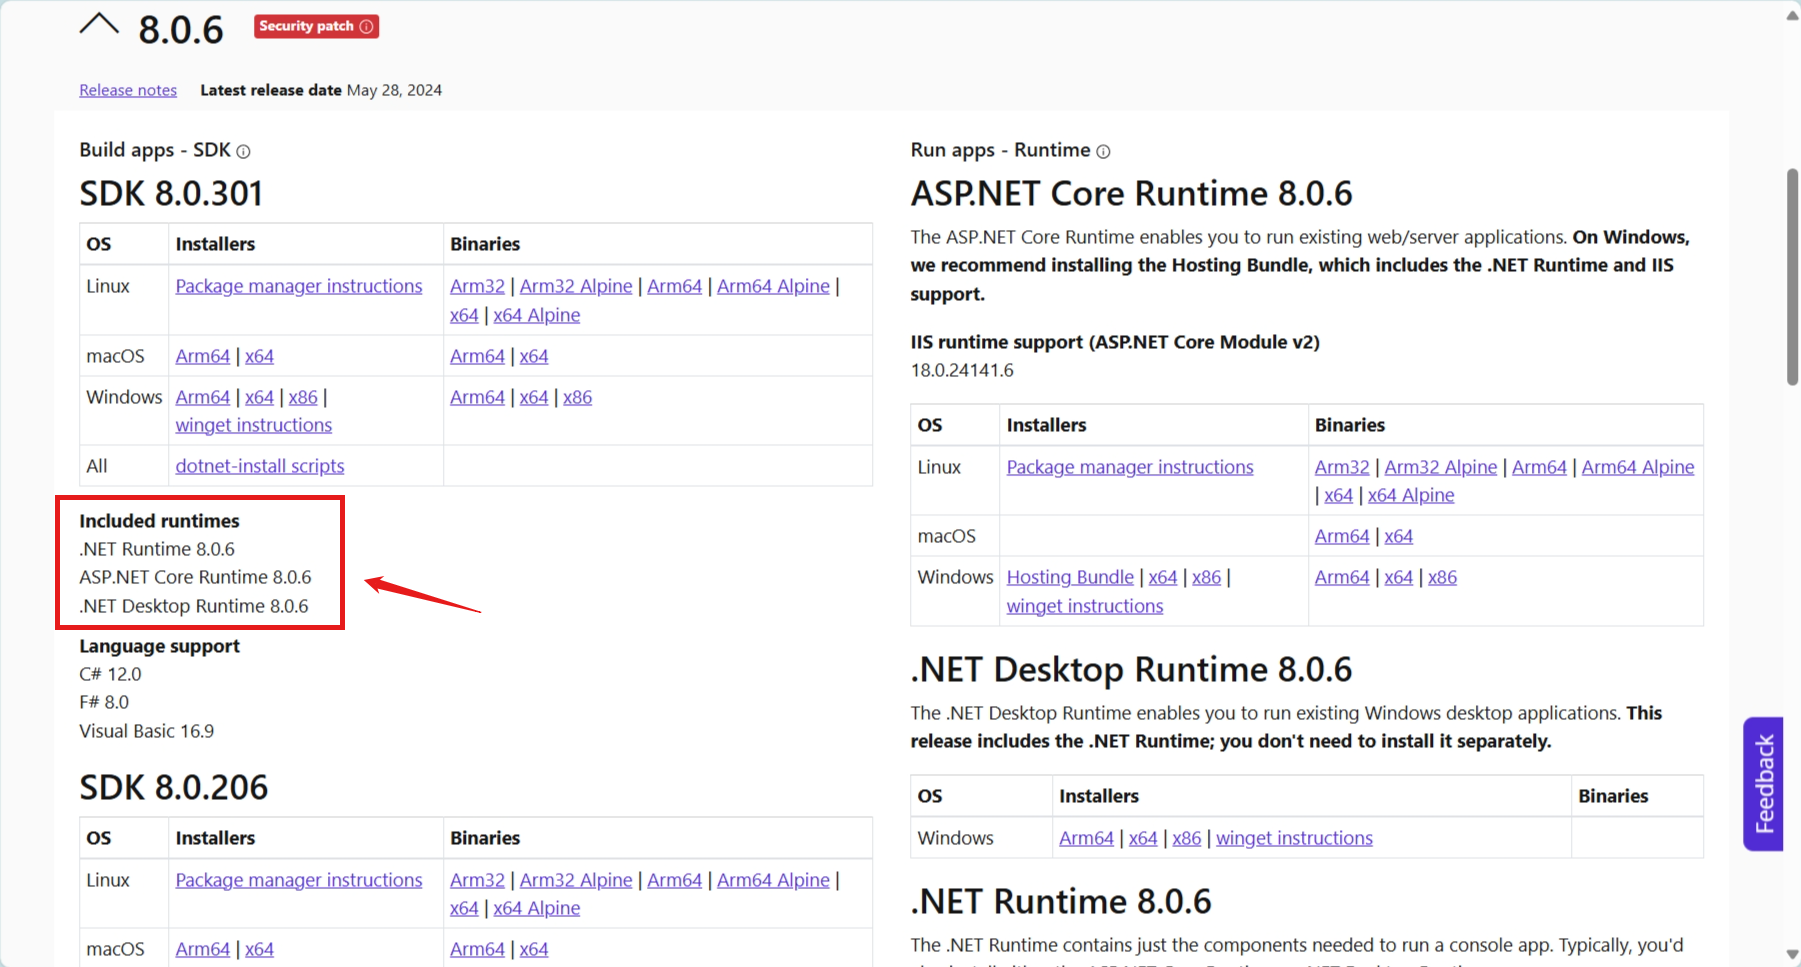Show info icon beside Run apps - Runtime
Screen dimensions: 1801x967
pyautogui.click(x=1103, y=152)
